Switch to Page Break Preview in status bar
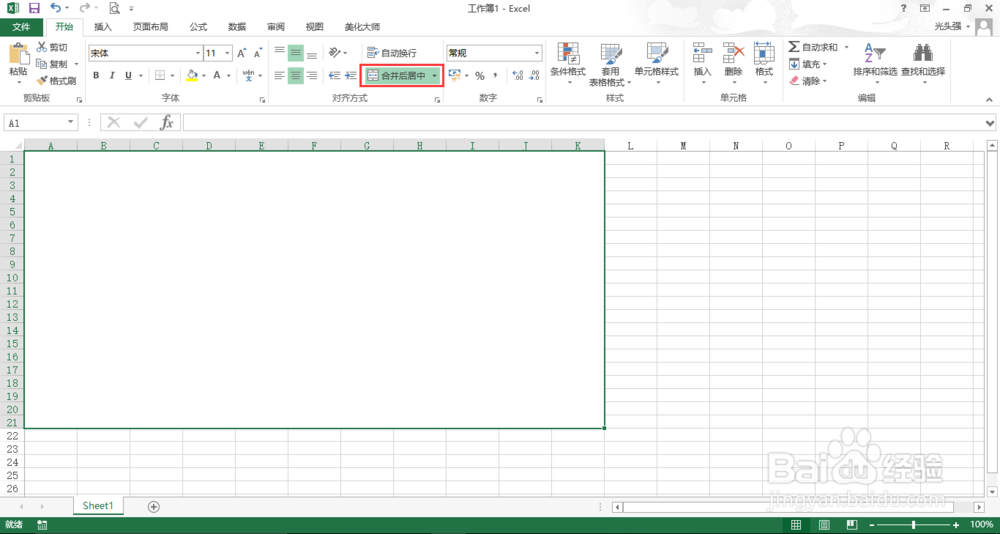This screenshot has width=1000, height=534. pyautogui.click(x=851, y=525)
